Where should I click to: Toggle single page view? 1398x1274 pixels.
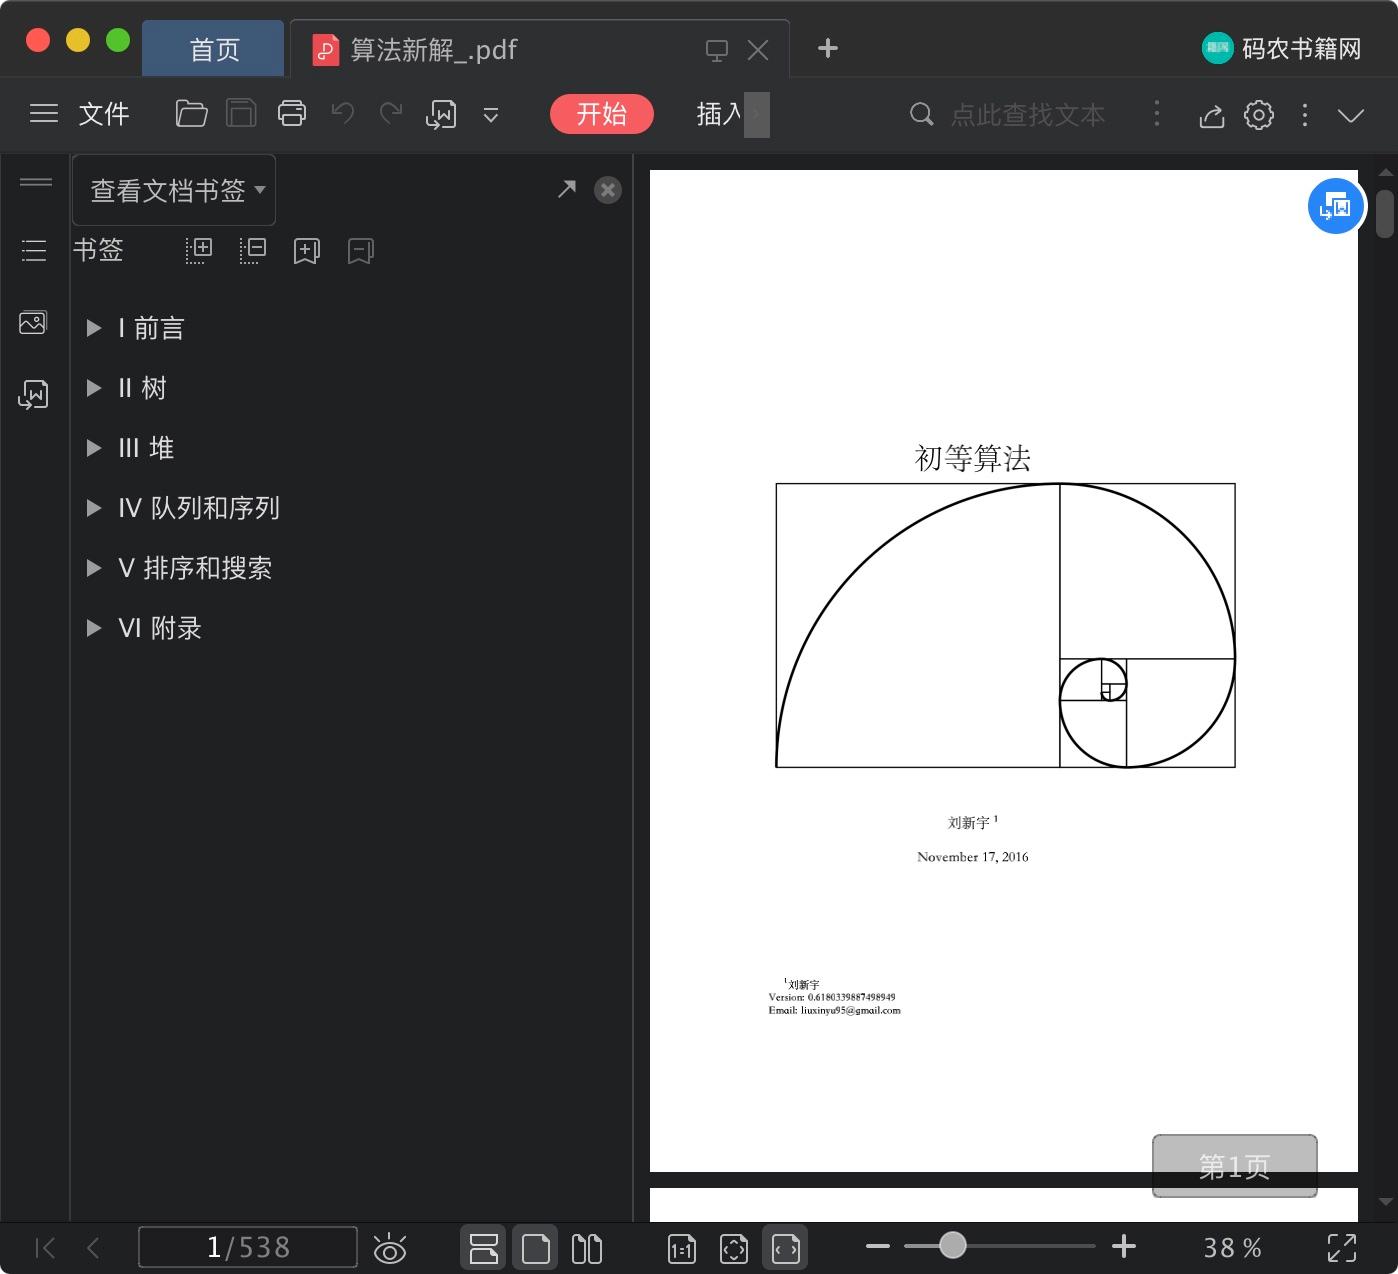tap(536, 1248)
